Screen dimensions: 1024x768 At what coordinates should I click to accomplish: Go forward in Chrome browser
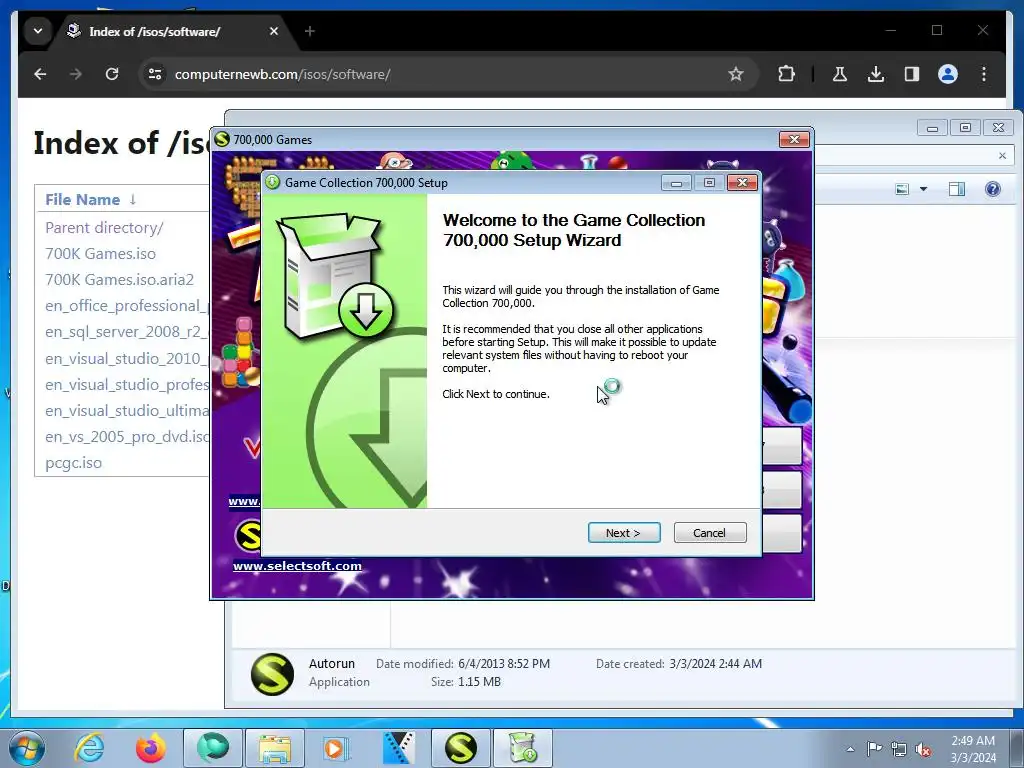tap(76, 74)
